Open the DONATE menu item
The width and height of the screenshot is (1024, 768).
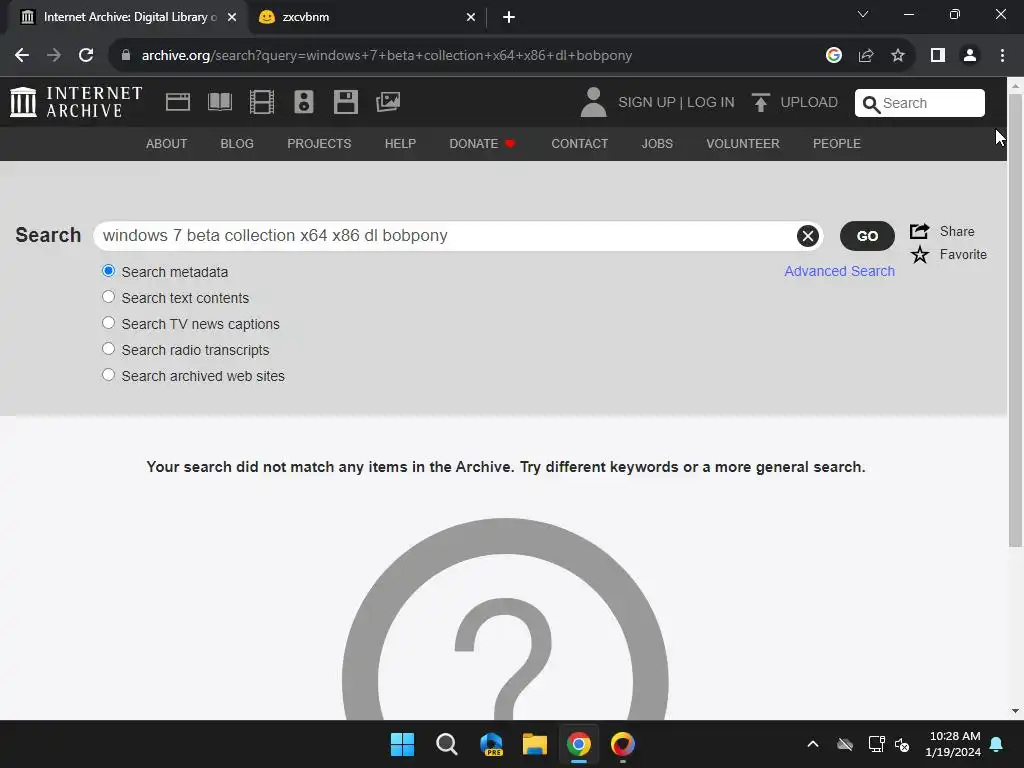point(483,144)
